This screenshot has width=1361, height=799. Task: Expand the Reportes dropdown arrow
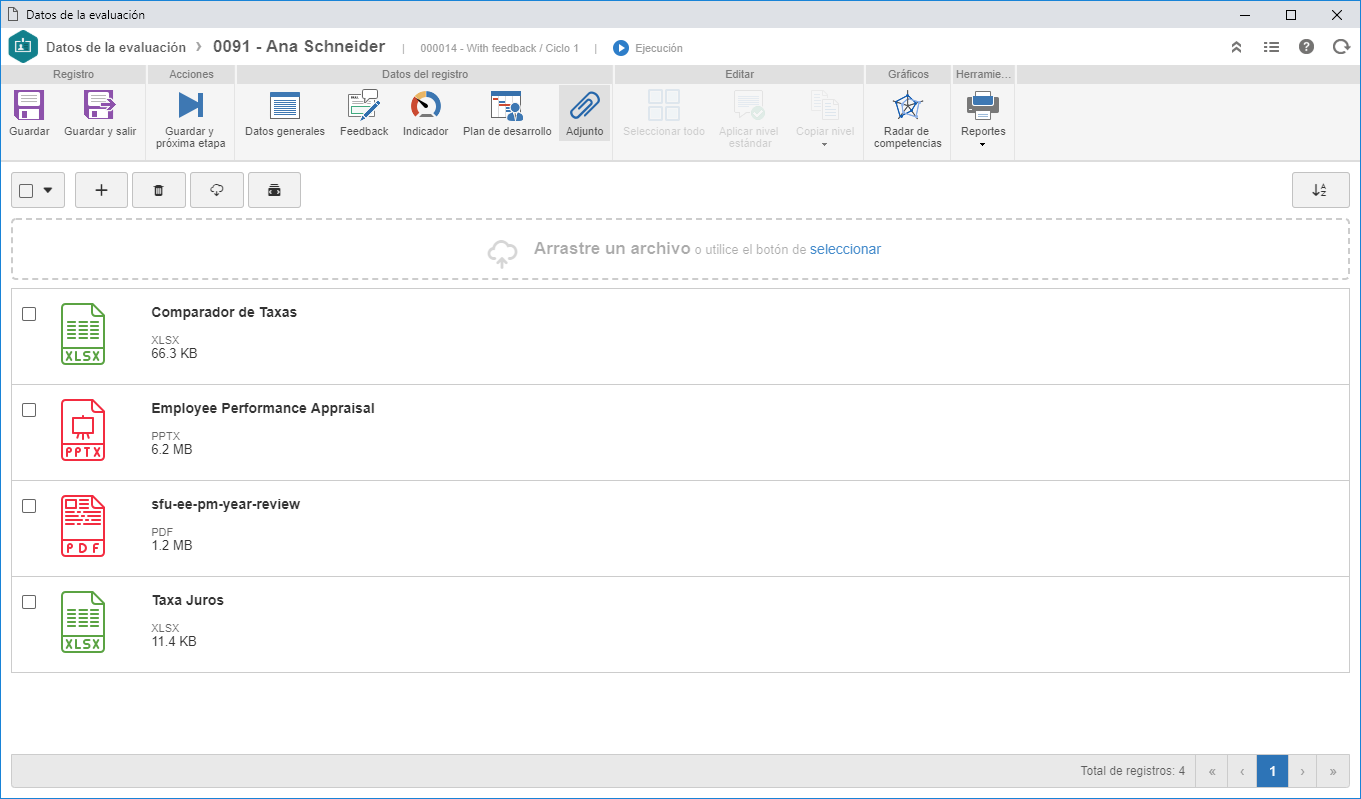(x=983, y=146)
